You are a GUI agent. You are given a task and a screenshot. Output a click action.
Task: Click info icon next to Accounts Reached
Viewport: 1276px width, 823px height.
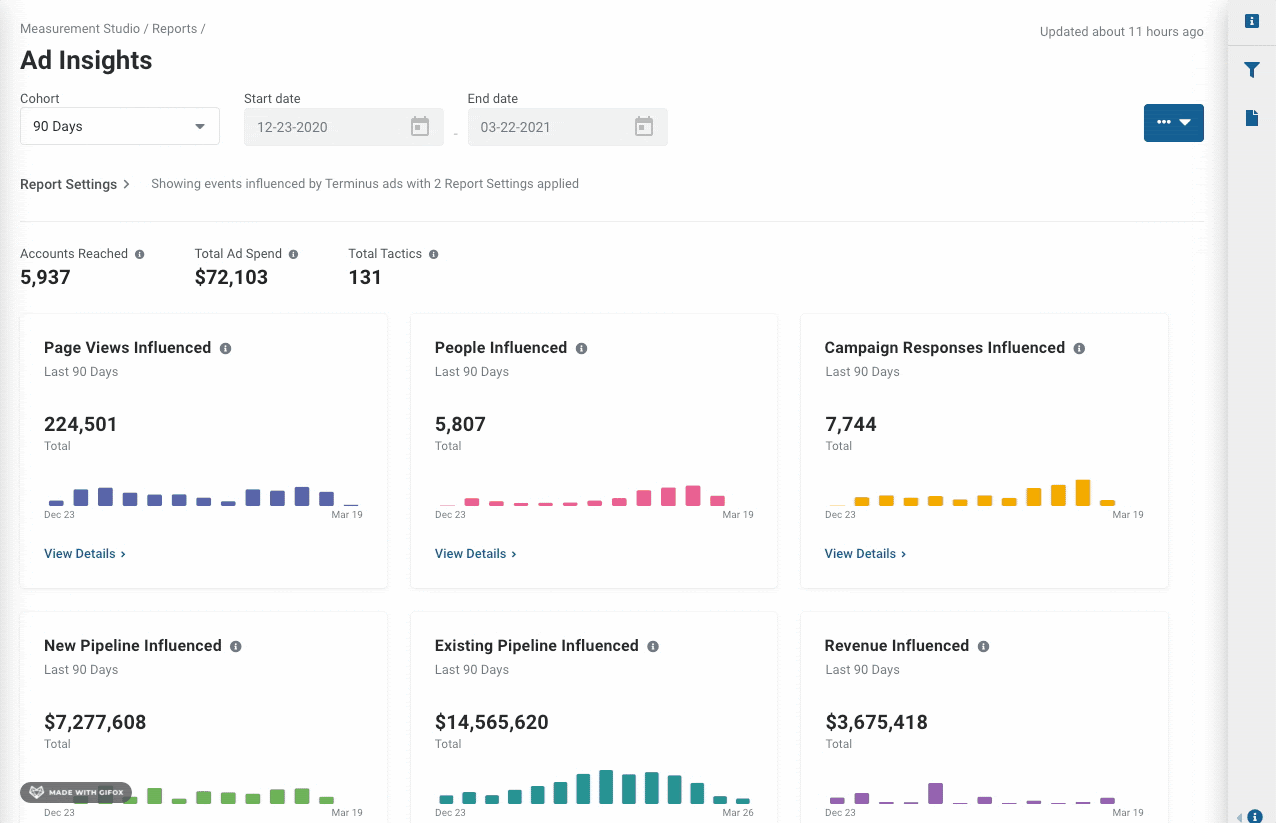pyautogui.click(x=140, y=254)
